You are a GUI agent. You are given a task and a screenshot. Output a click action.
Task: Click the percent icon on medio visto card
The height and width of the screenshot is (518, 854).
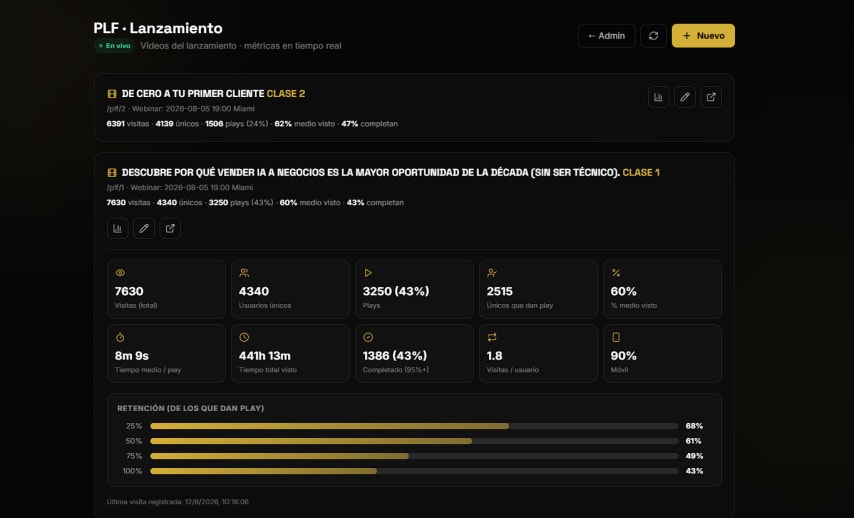pos(616,272)
